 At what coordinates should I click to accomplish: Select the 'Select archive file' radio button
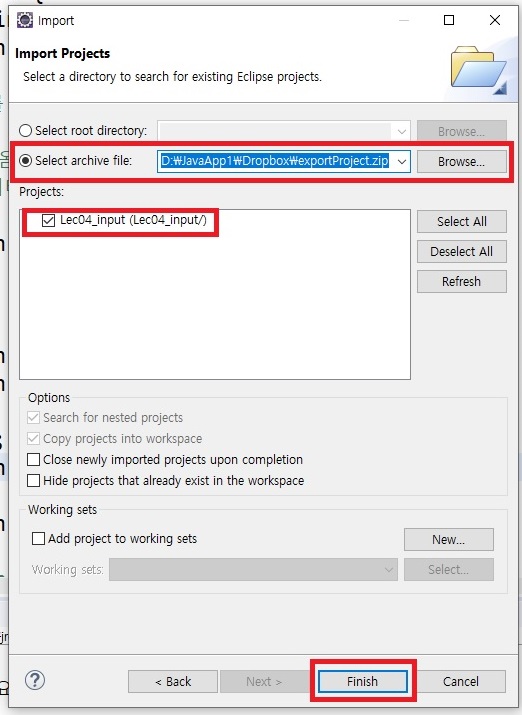click(x=26, y=161)
